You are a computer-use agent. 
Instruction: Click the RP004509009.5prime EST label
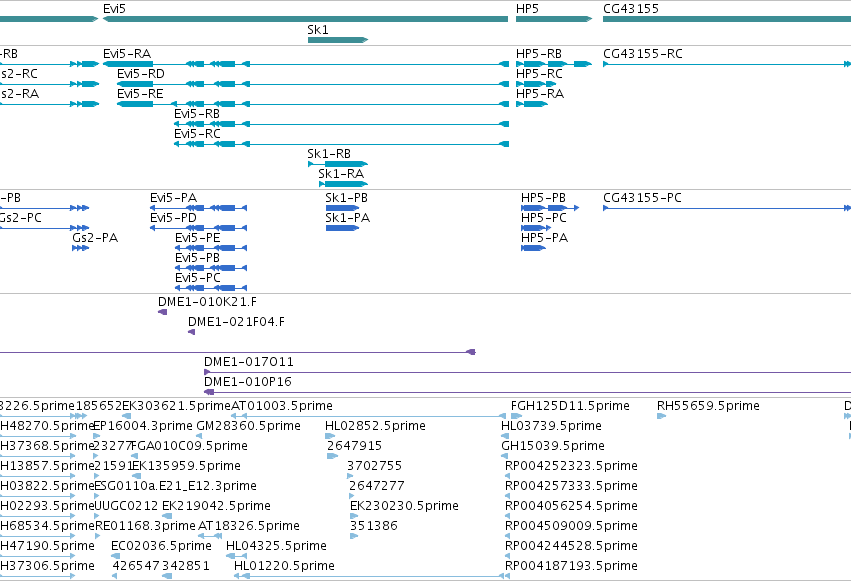point(571,527)
